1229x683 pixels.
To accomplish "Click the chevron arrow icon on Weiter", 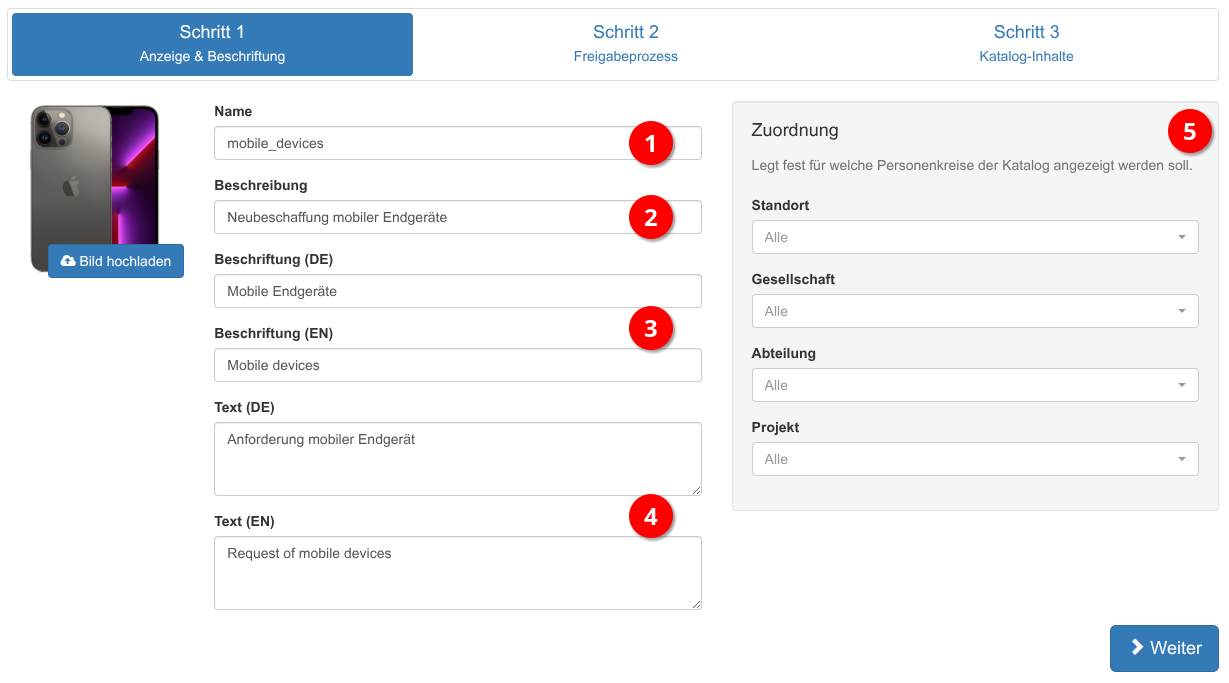I will click(1137, 648).
